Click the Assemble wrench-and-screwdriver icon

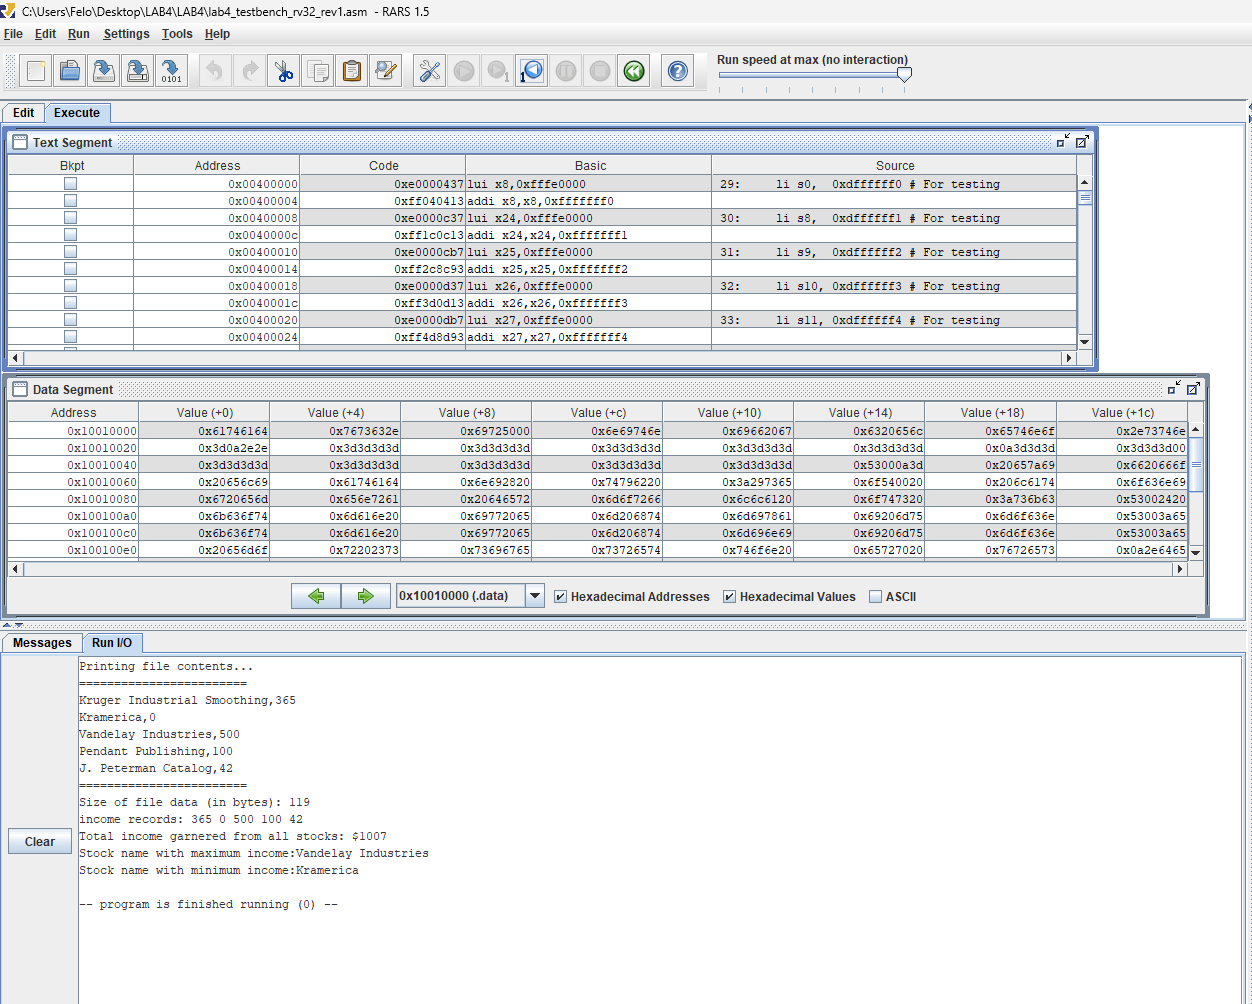click(x=430, y=71)
